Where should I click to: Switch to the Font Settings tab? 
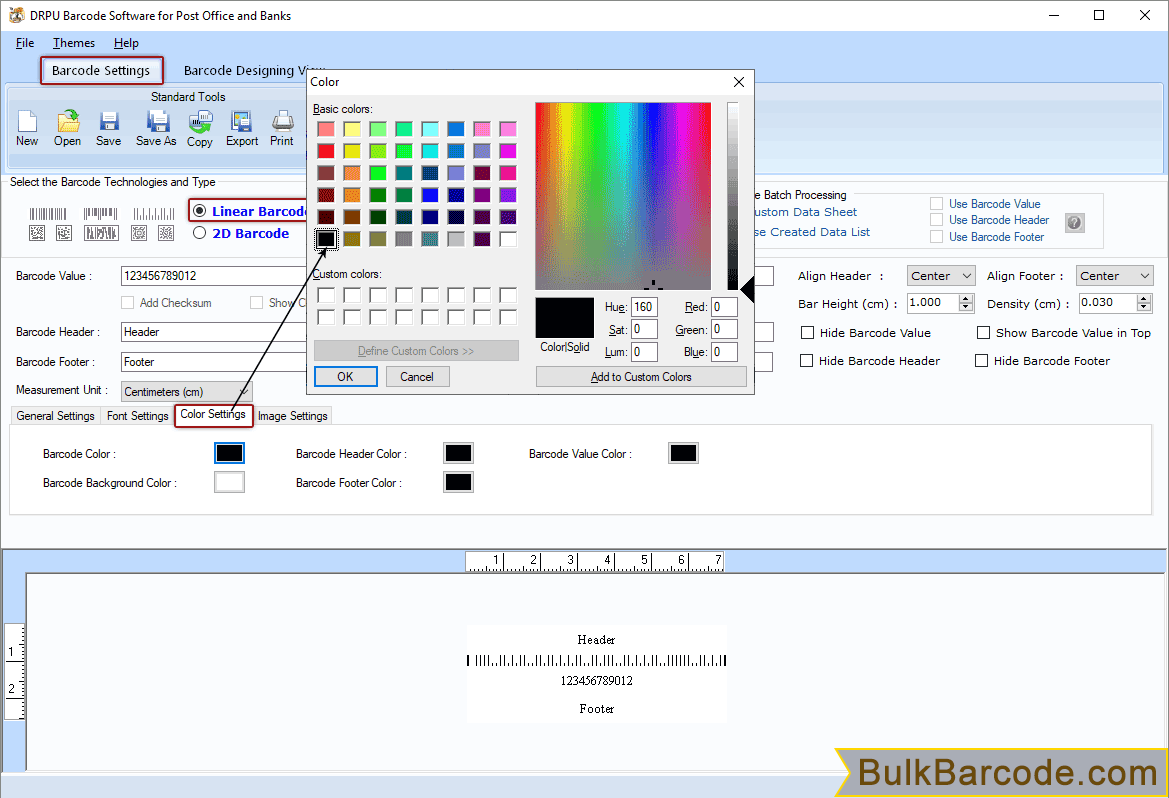(137, 416)
